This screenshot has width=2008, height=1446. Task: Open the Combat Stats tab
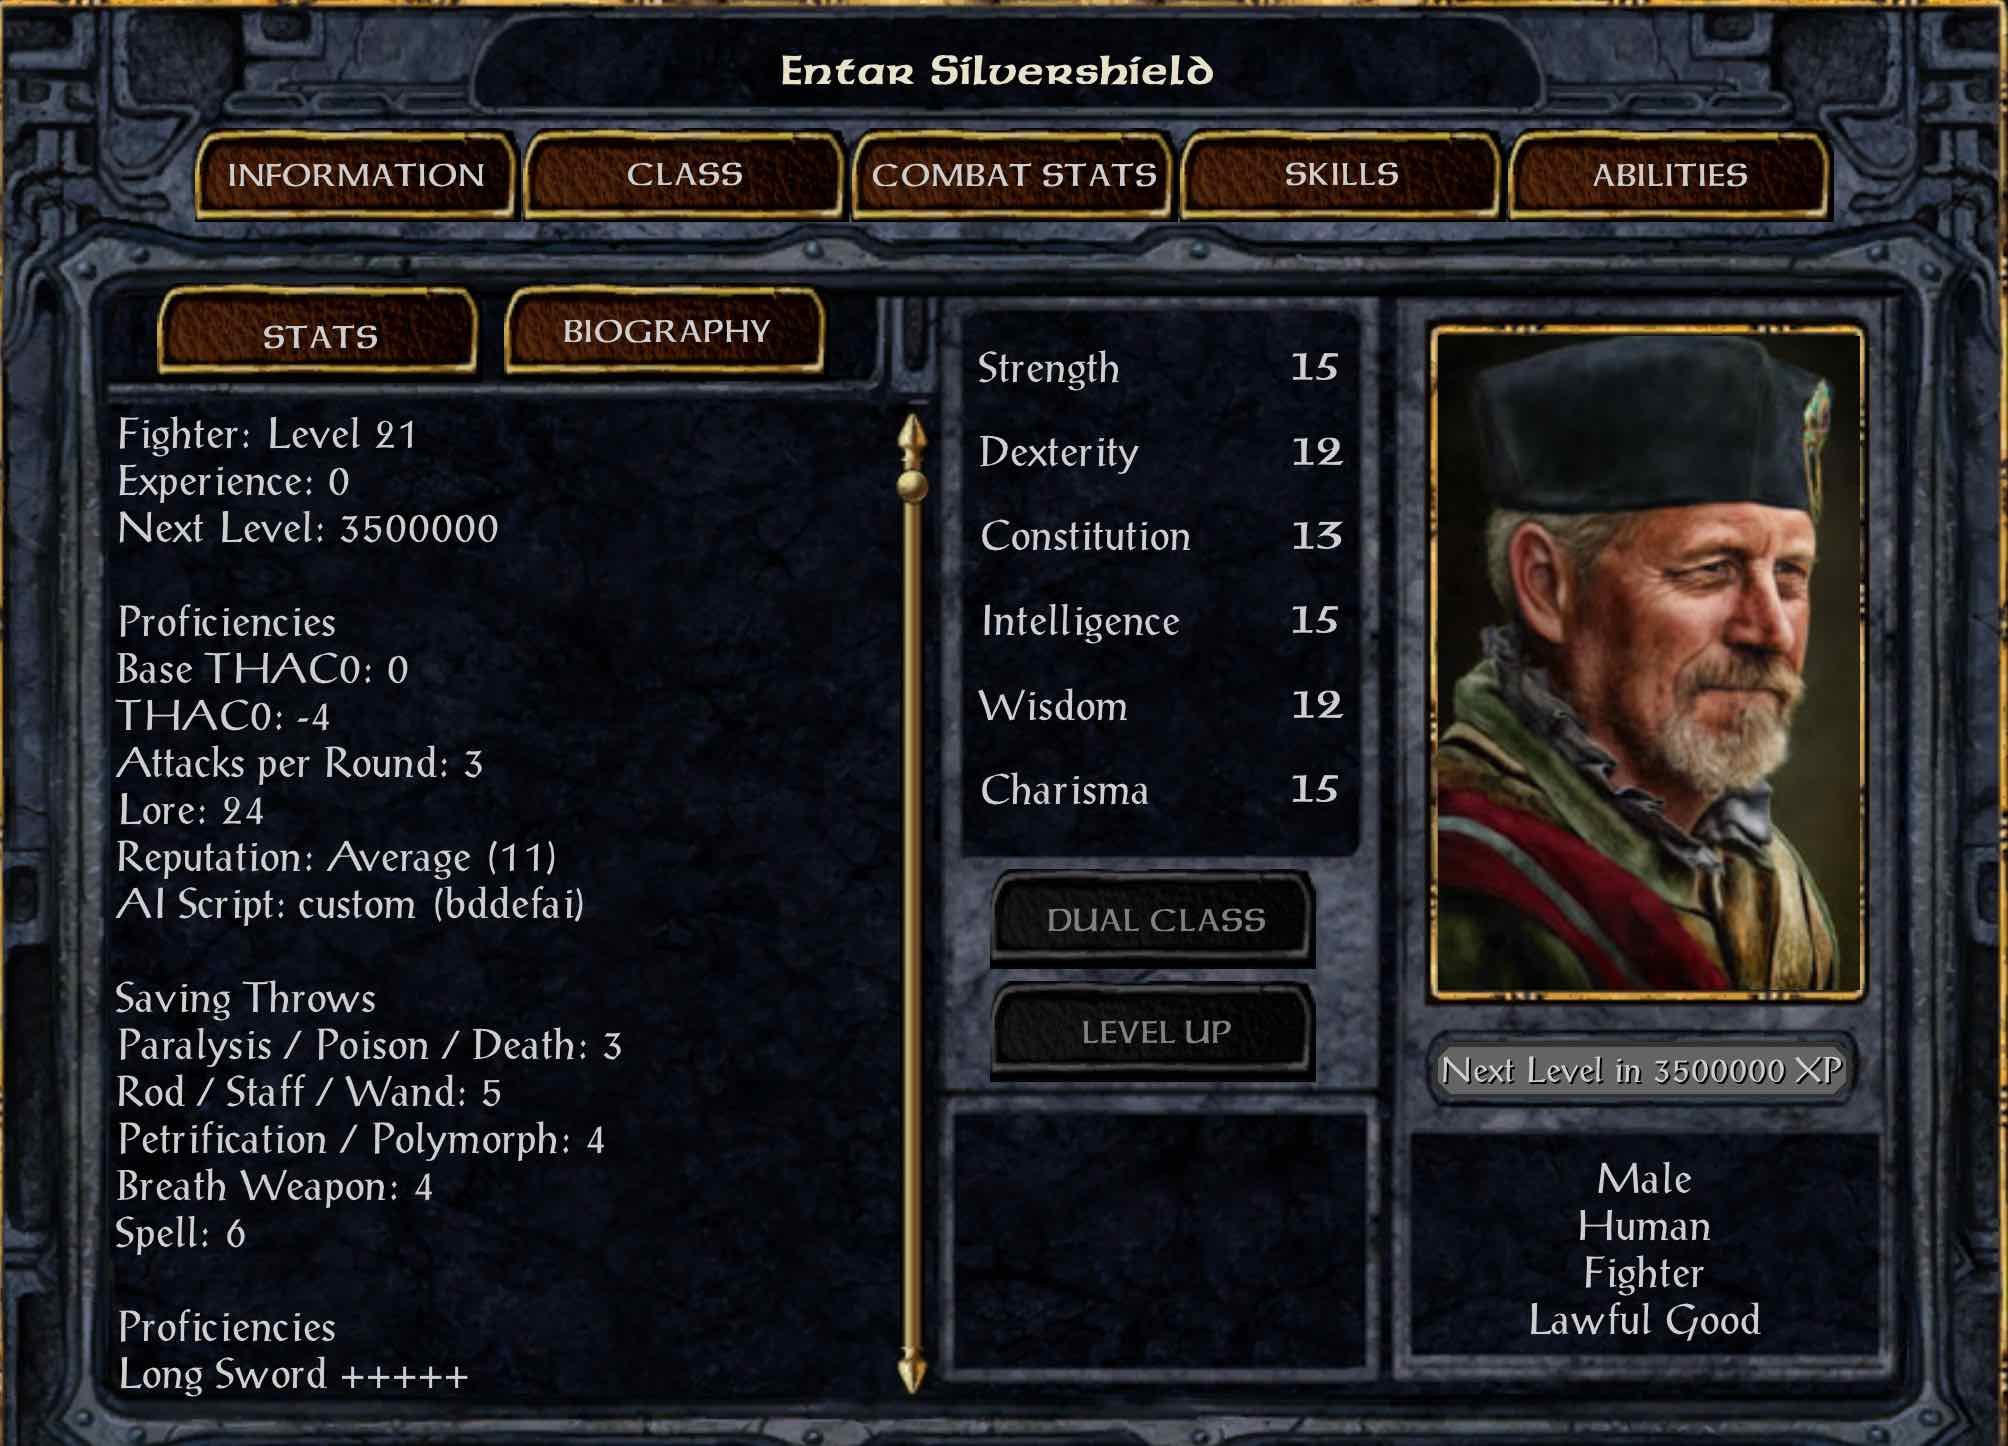tap(1013, 175)
